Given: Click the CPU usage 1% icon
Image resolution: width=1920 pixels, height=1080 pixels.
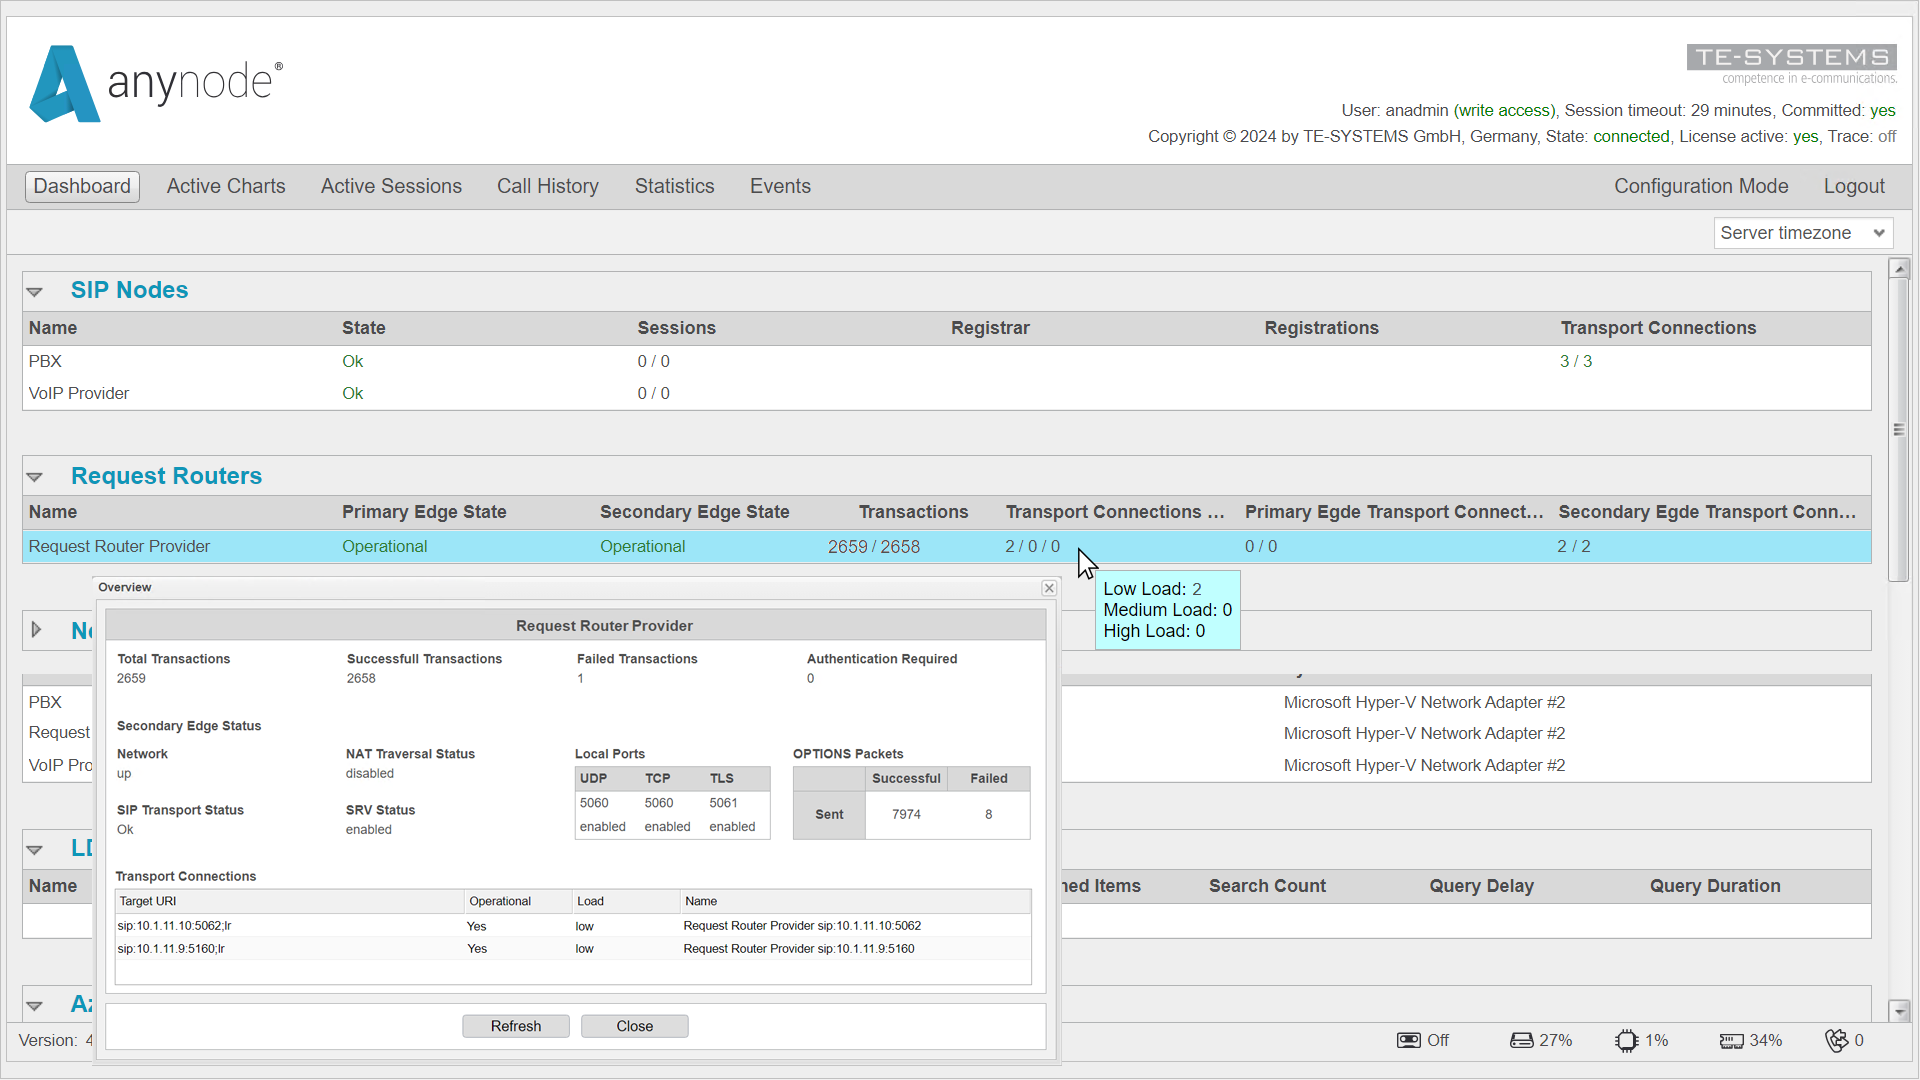Looking at the screenshot, I should 1626,1040.
